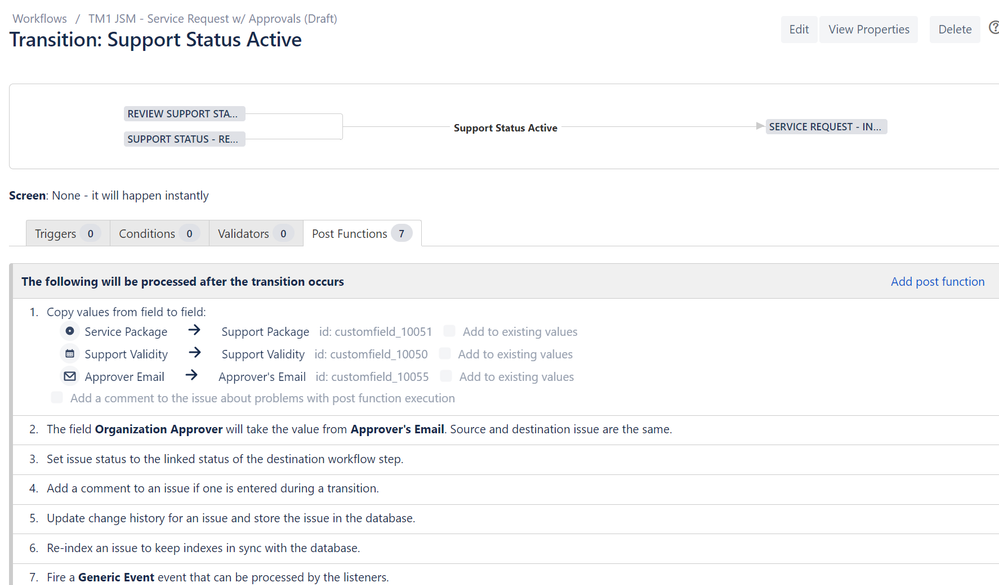Click the Support Status Active transition label
The width and height of the screenshot is (999, 585).
(x=505, y=127)
